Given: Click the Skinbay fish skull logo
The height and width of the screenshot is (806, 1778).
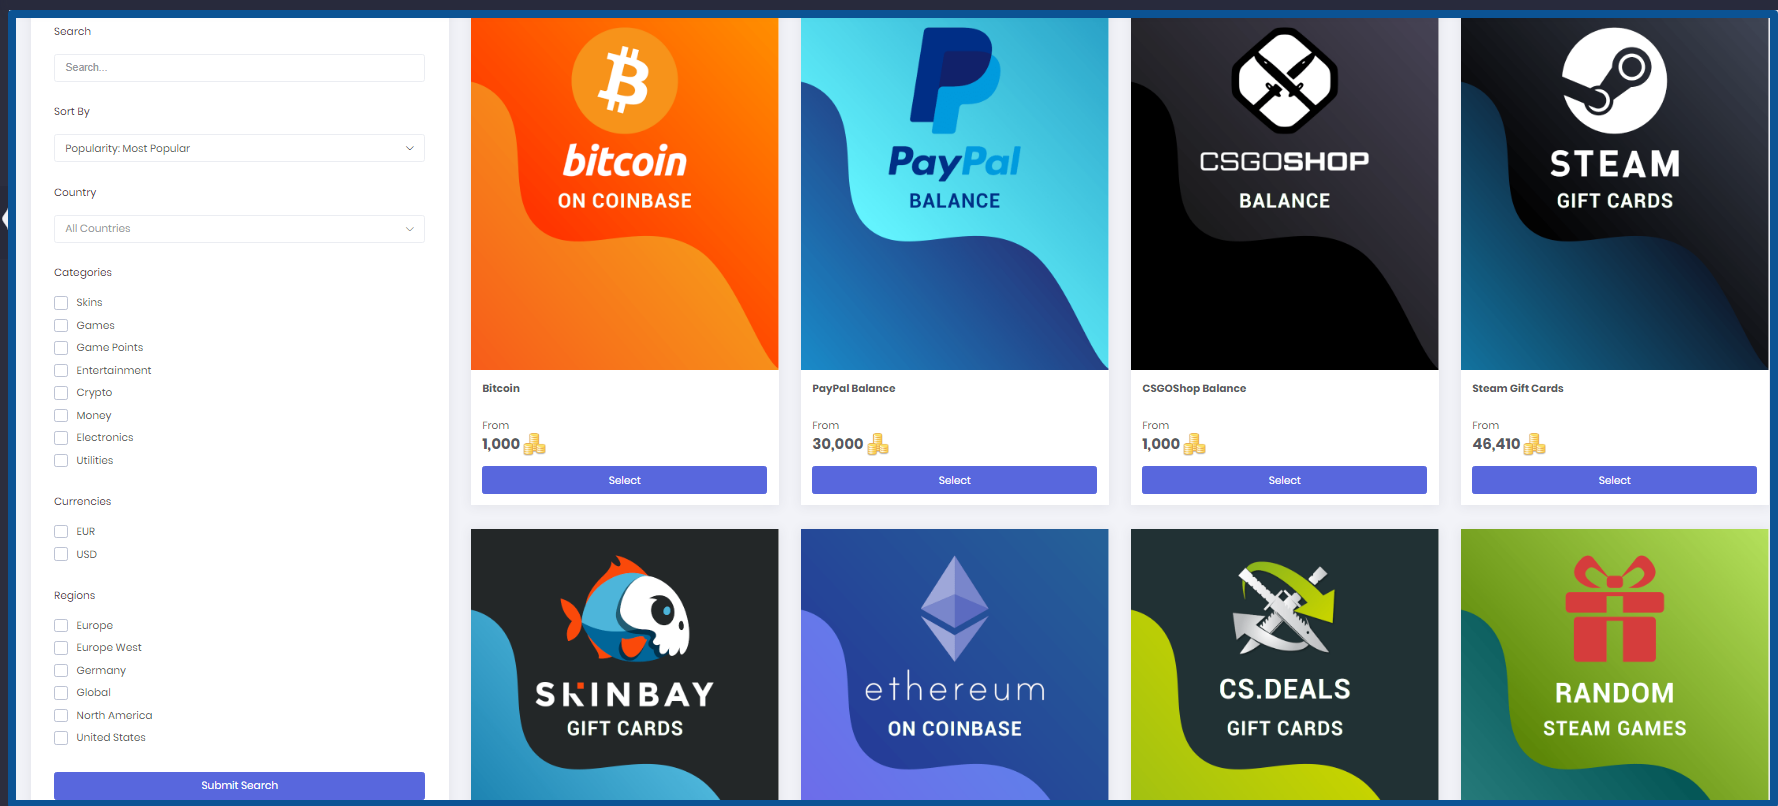Looking at the screenshot, I should 625,610.
